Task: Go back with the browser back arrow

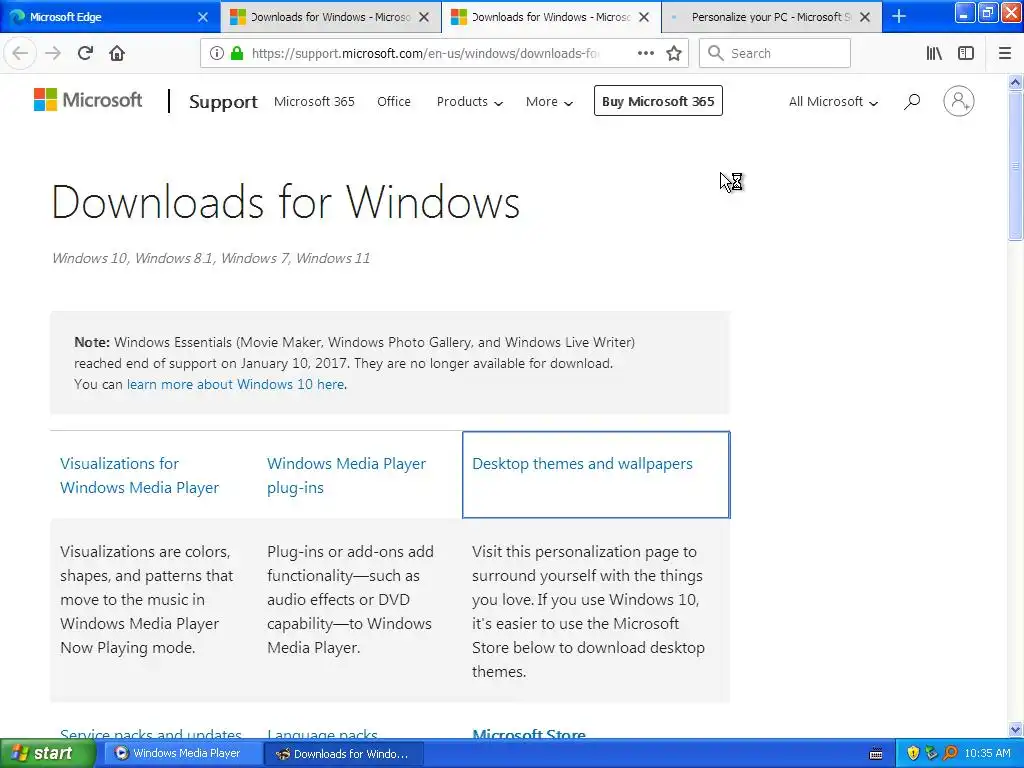Action: pyautogui.click(x=20, y=53)
